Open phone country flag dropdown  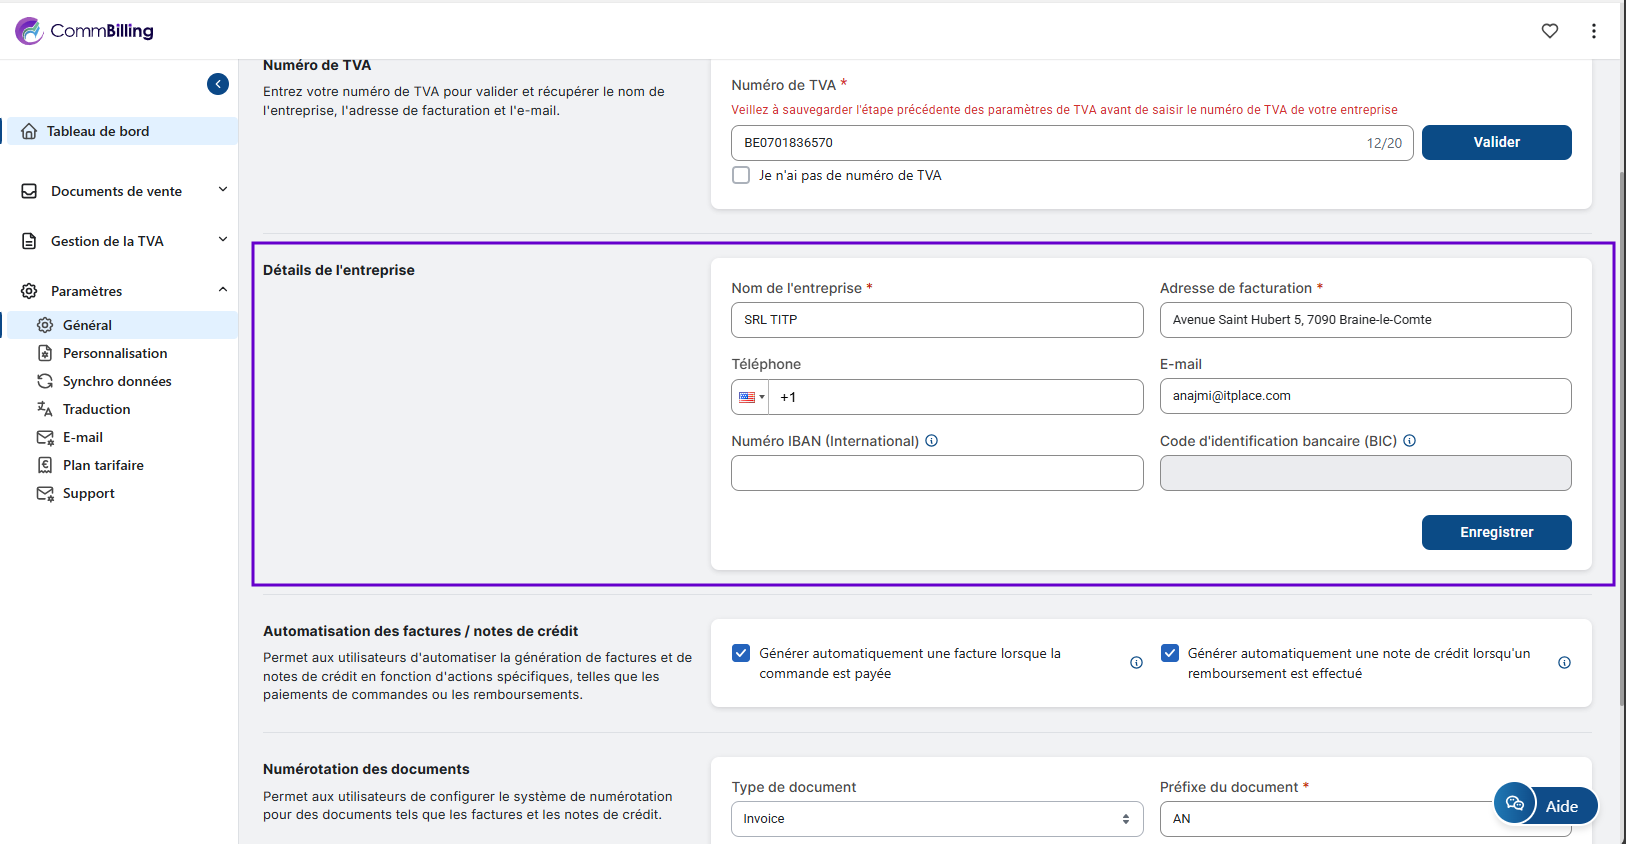(751, 397)
